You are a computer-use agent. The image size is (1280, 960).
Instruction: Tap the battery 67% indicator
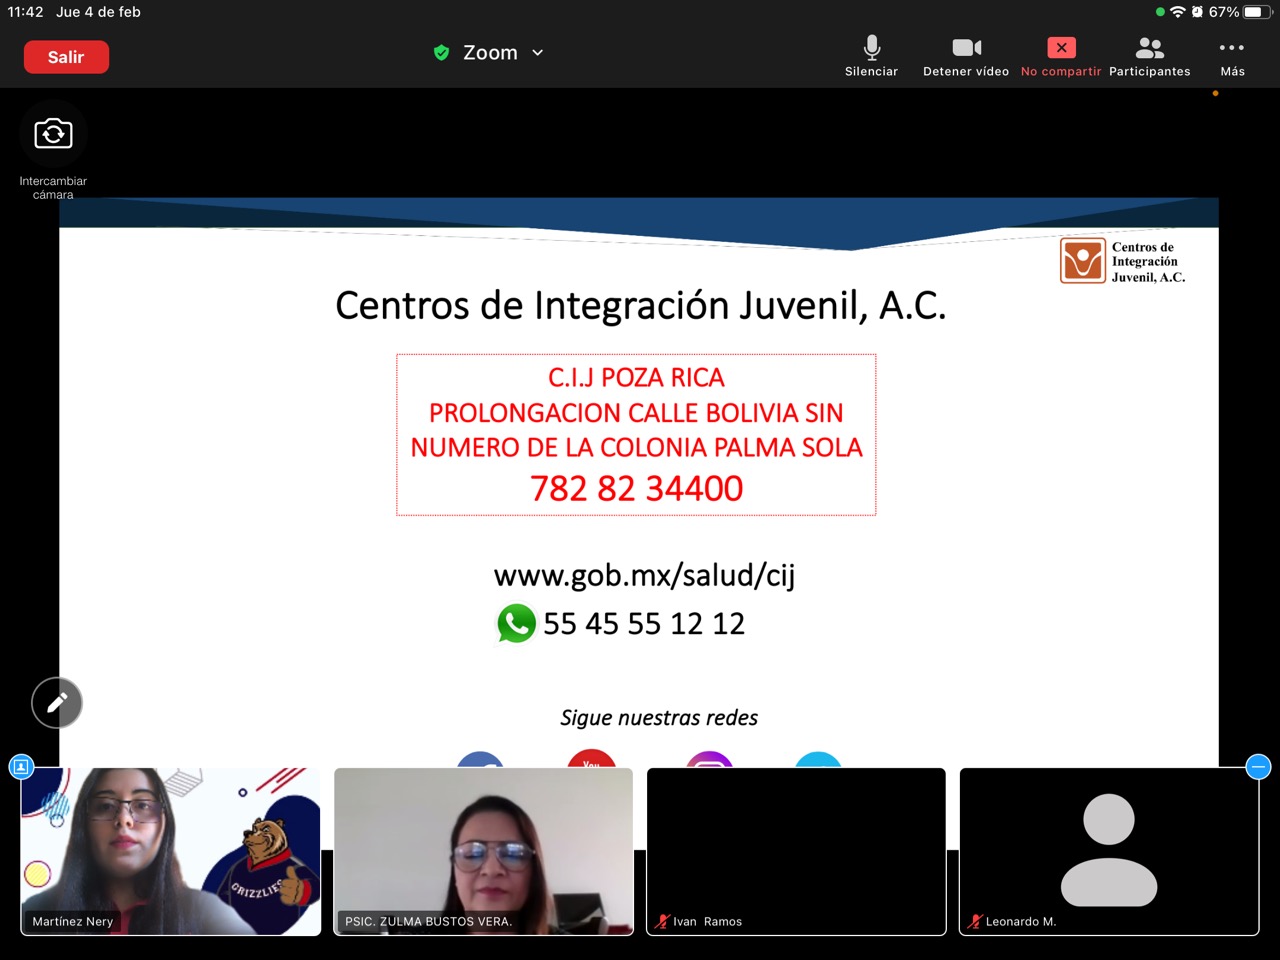1240,12
